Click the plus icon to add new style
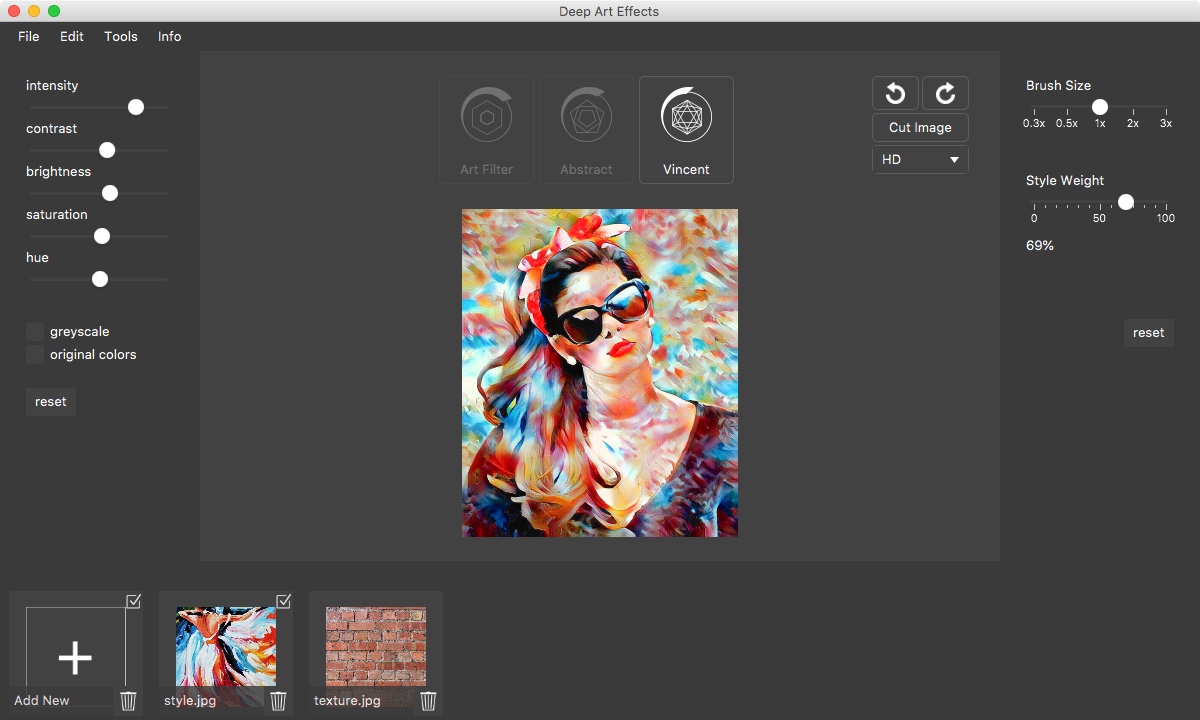Screen dimensions: 1200x720 click(x=75, y=657)
